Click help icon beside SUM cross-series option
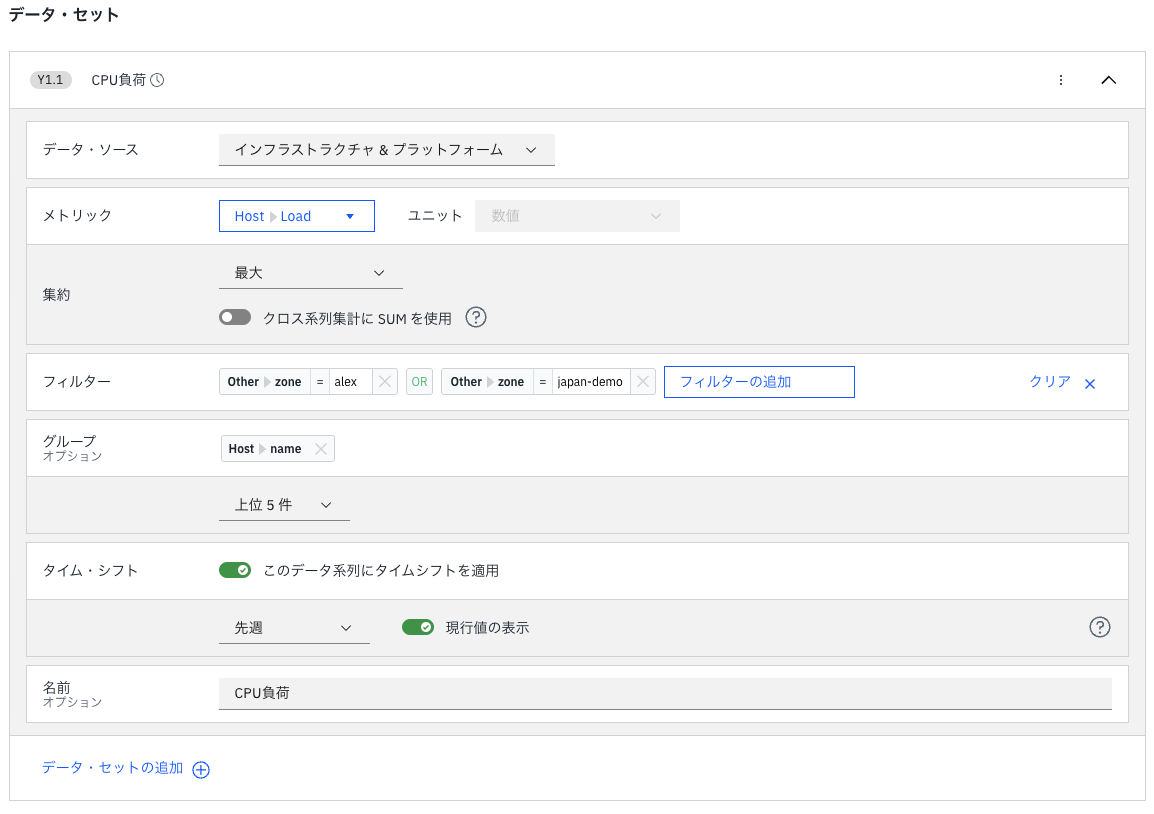 point(476,318)
